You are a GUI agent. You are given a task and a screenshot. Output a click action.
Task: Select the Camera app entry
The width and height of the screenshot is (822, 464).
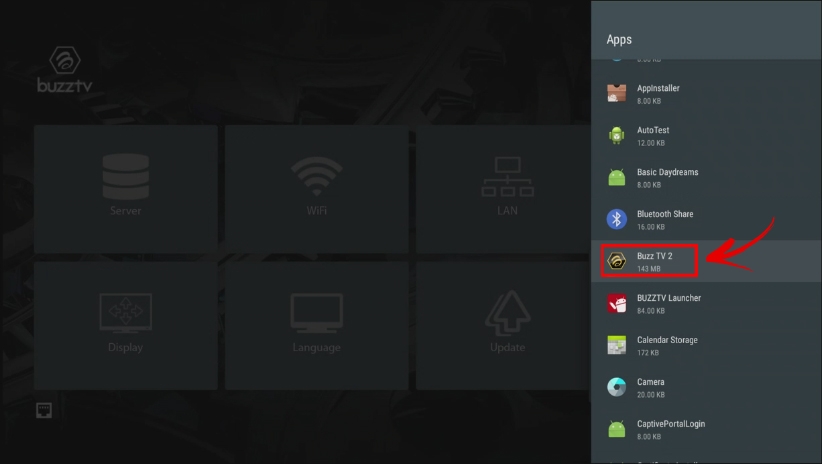[706, 387]
